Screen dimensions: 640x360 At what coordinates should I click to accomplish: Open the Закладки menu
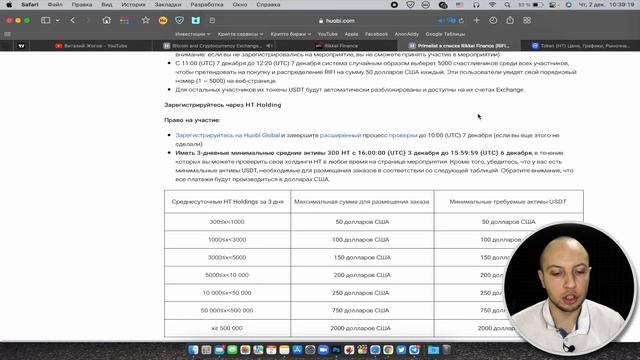point(168,4)
